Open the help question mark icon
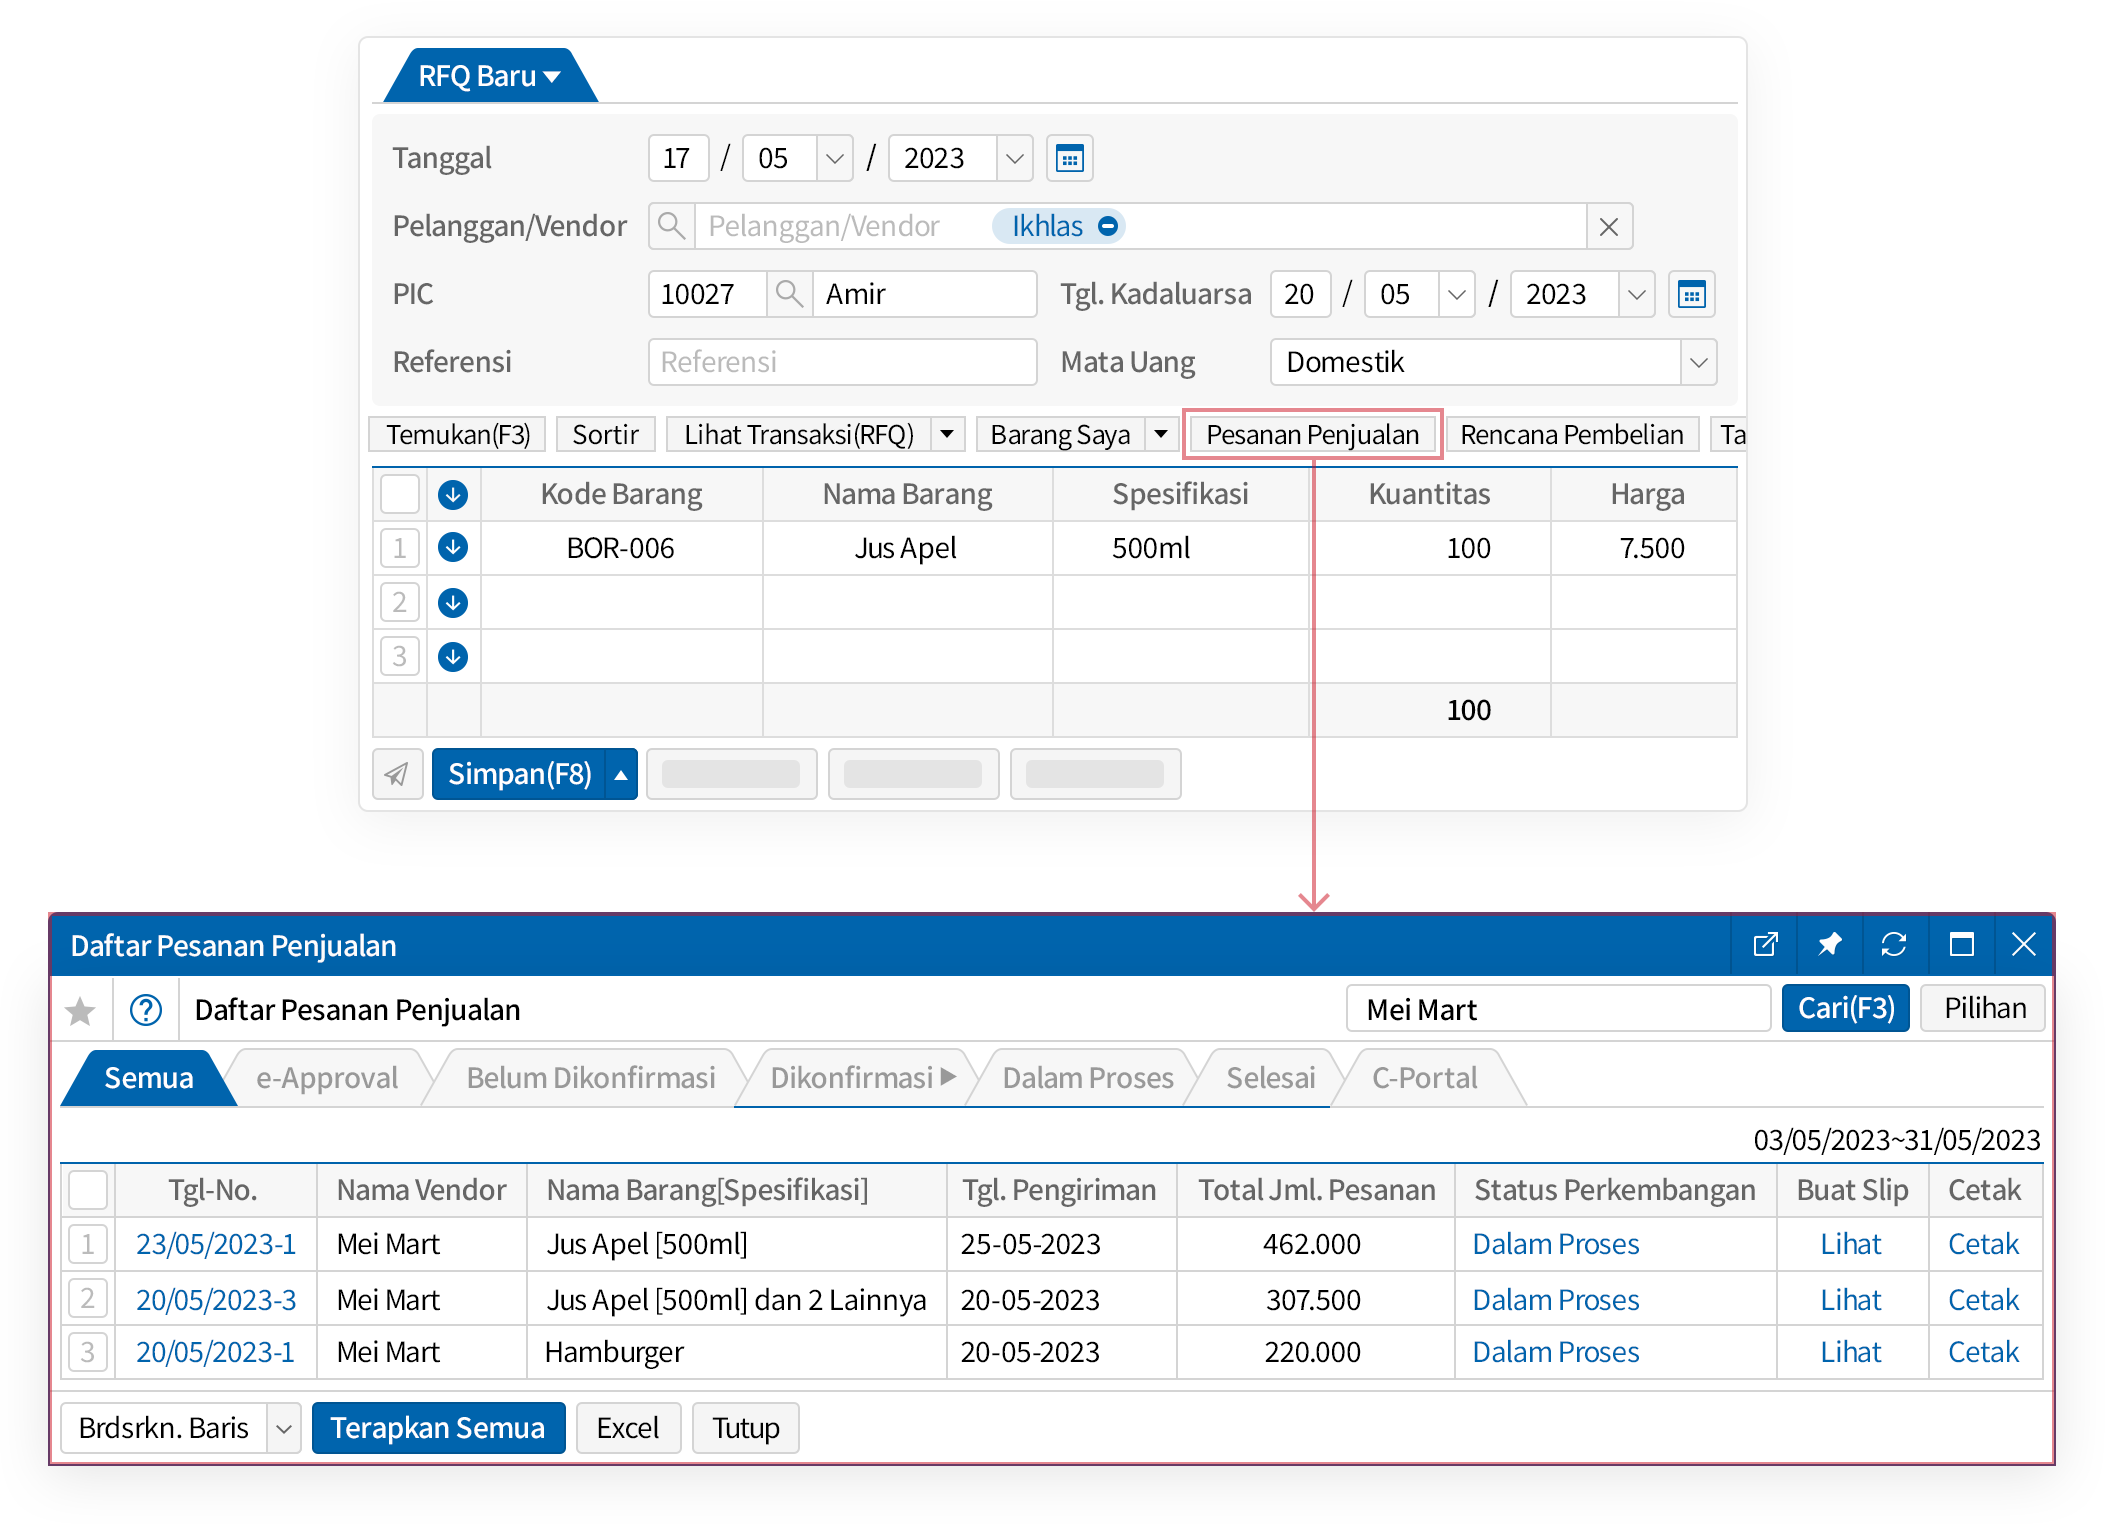 pyautogui.click(x=146, y=1010)
